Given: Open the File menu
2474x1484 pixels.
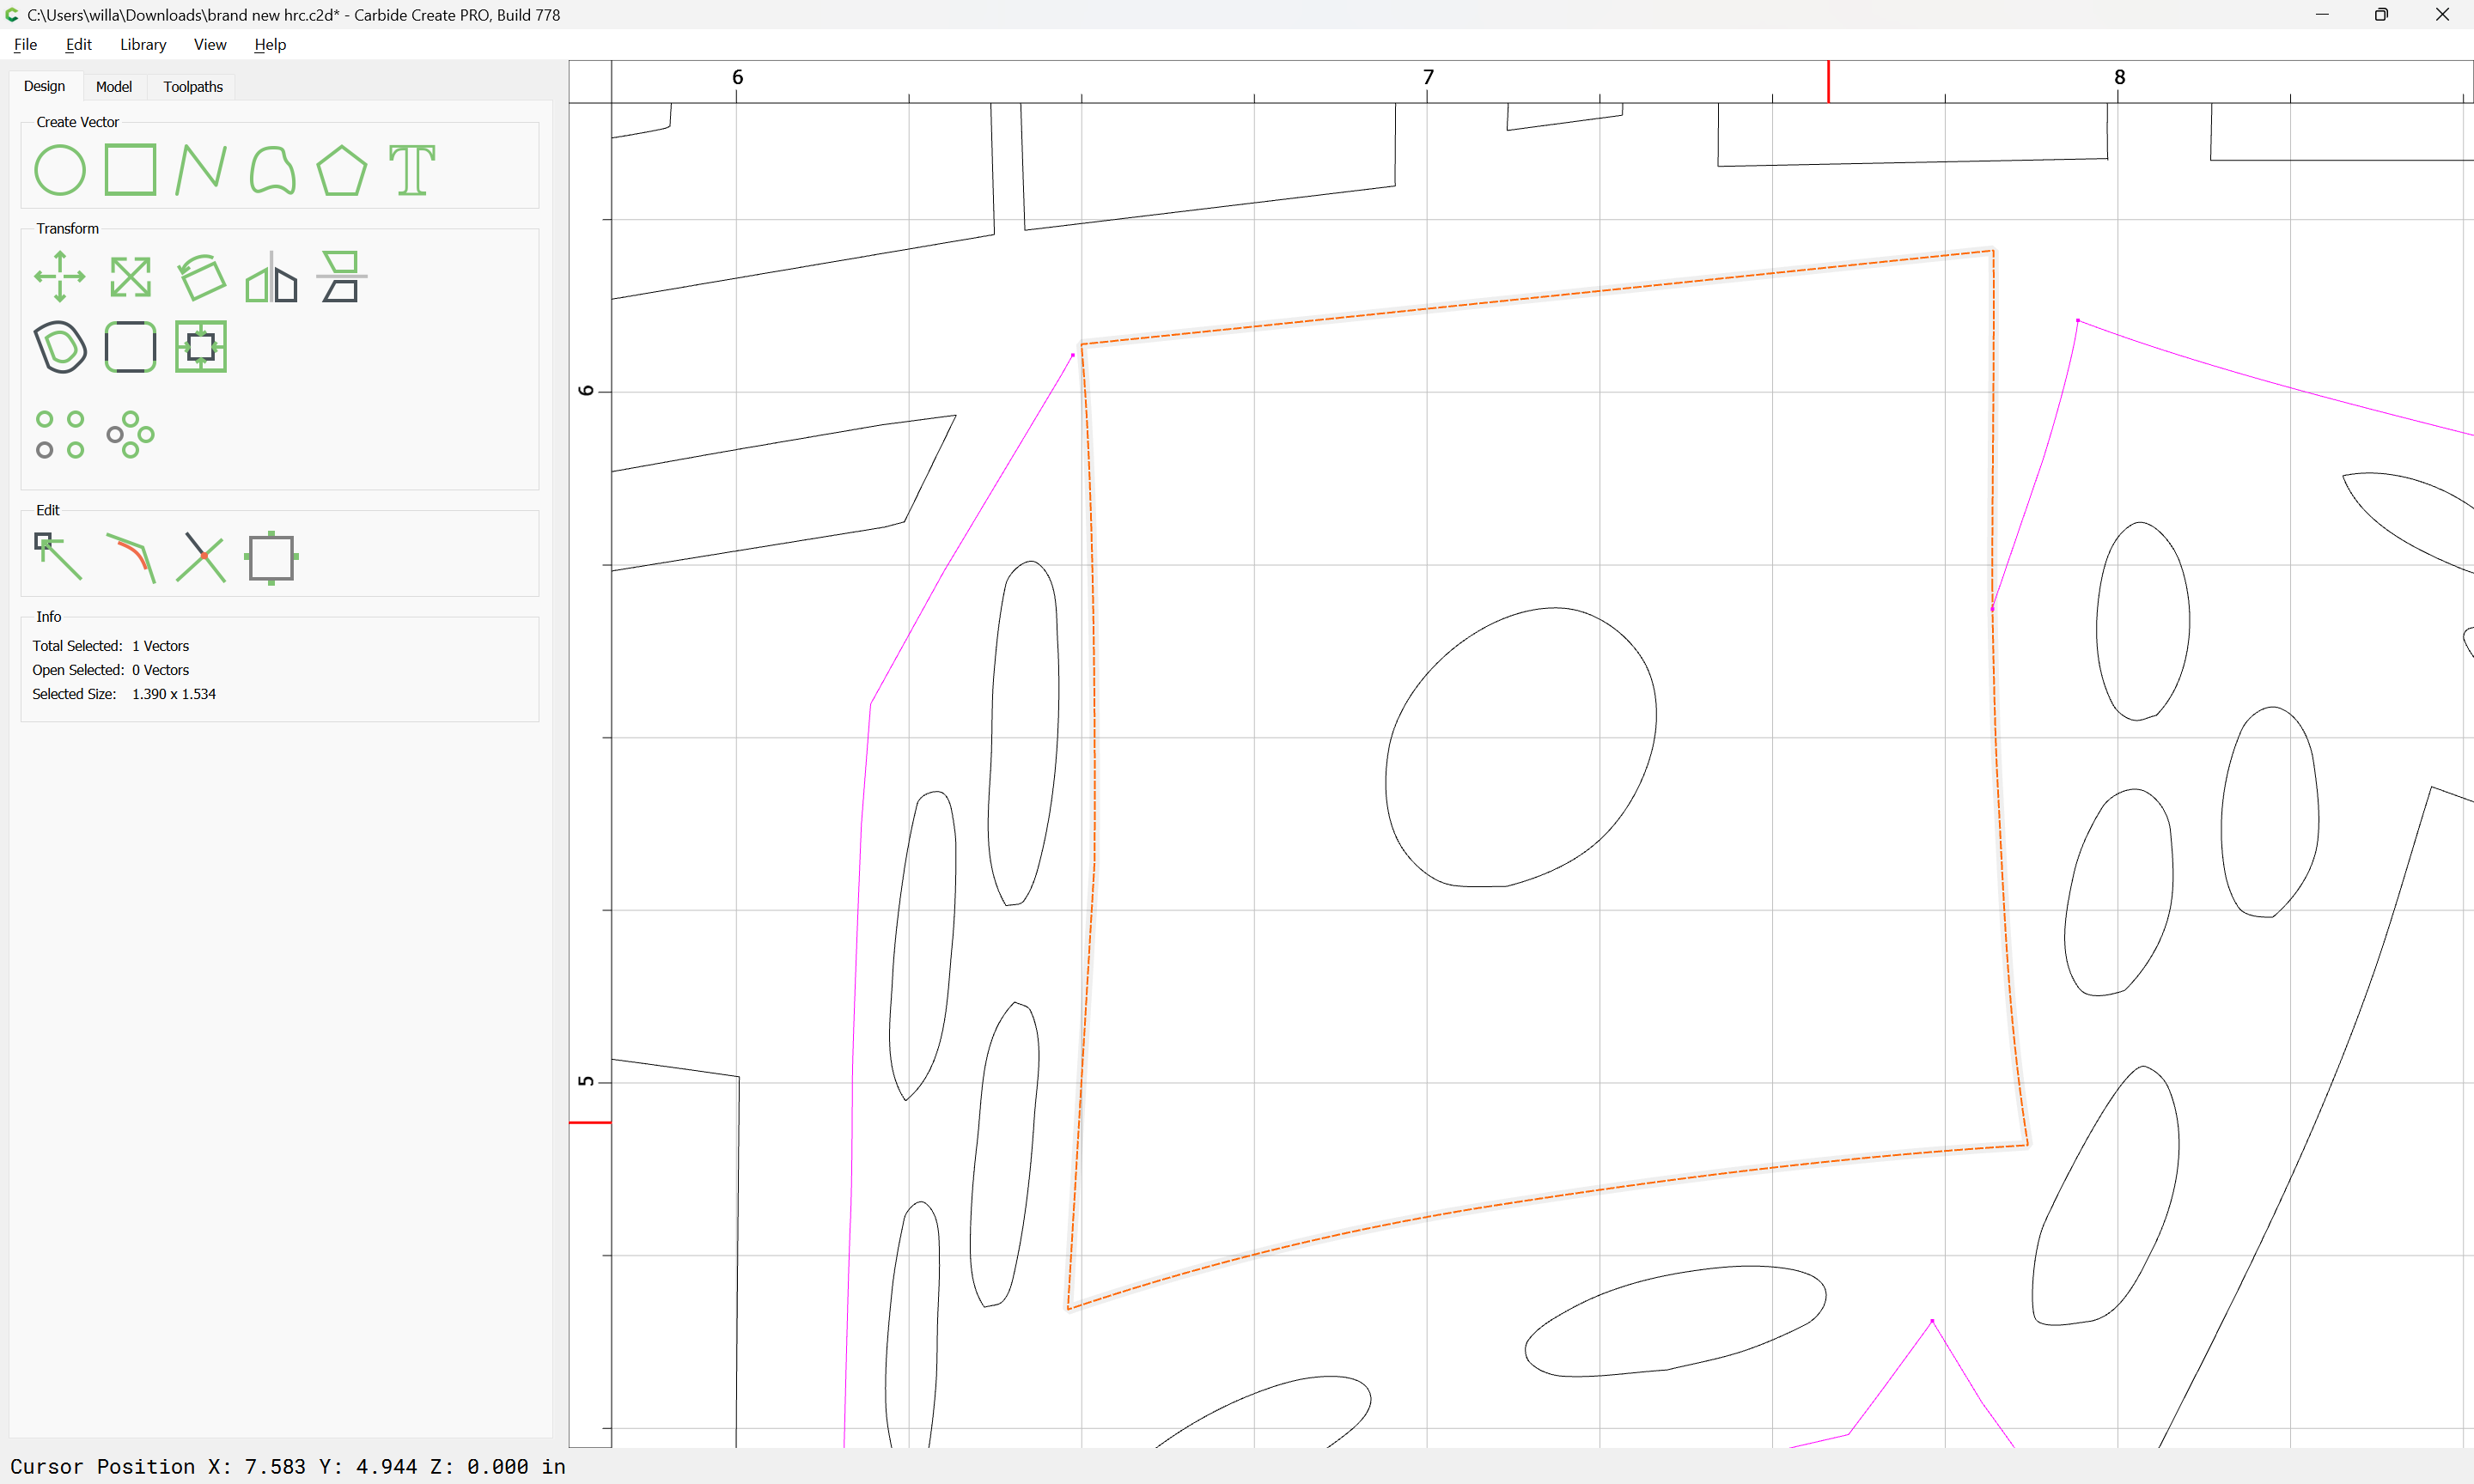Looking at the screenshot, I should [25, 44].
